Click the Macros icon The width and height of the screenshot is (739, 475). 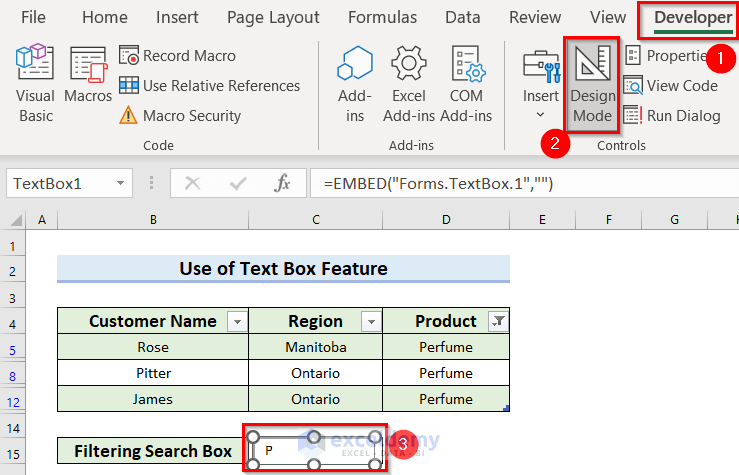[88, 76]
